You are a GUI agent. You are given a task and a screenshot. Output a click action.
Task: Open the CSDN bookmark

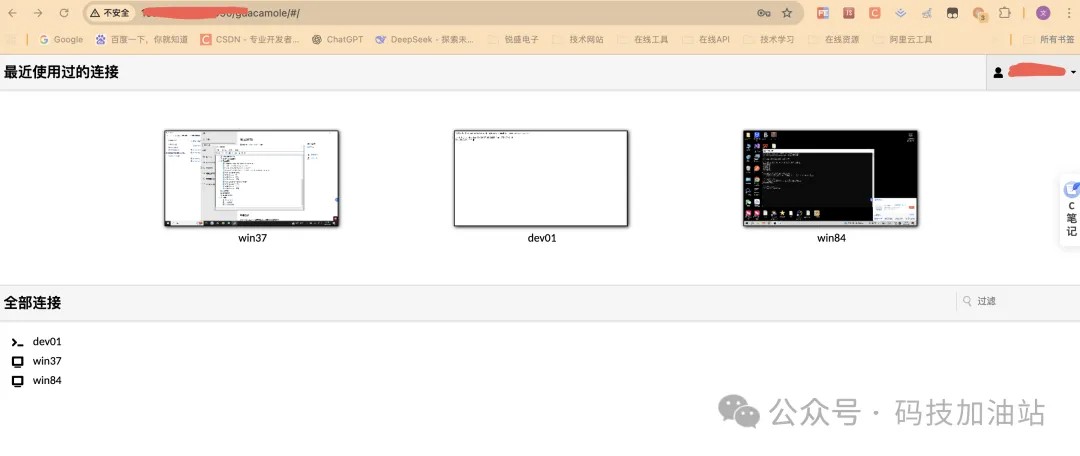point(250,39)
